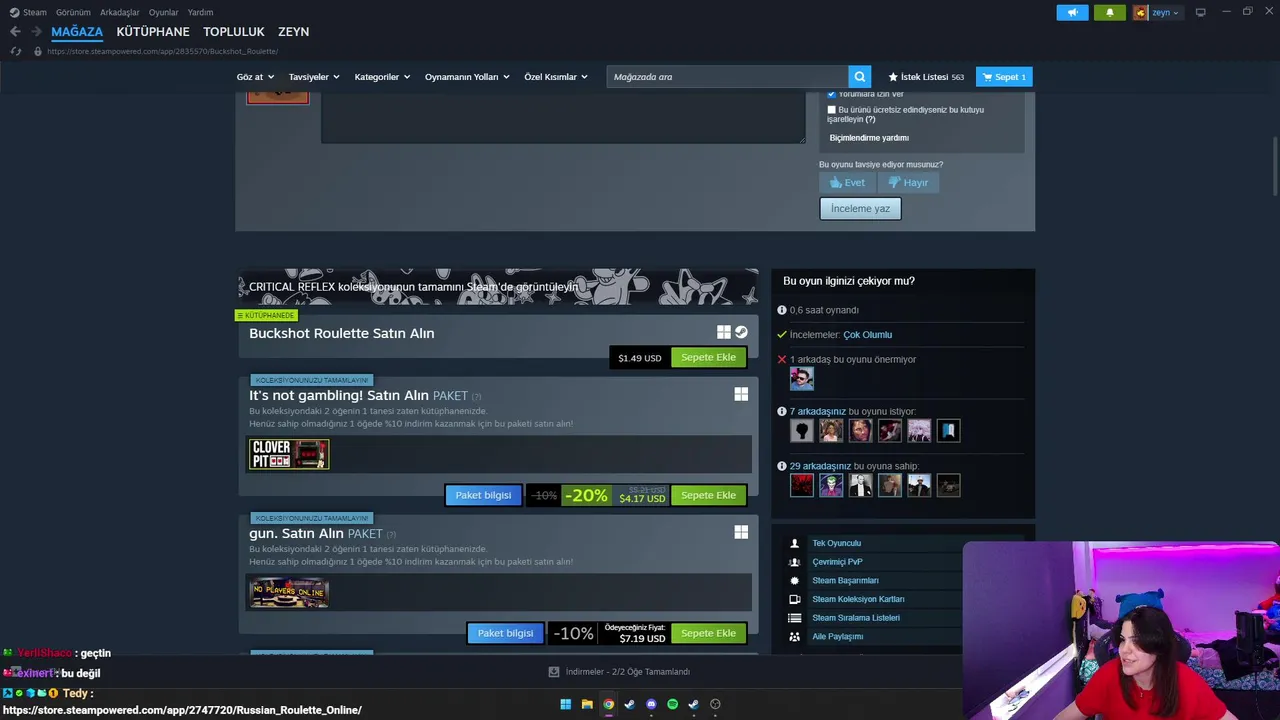
Task: Open File Explorer from the taskbar
Action: [x=587, y=704]
